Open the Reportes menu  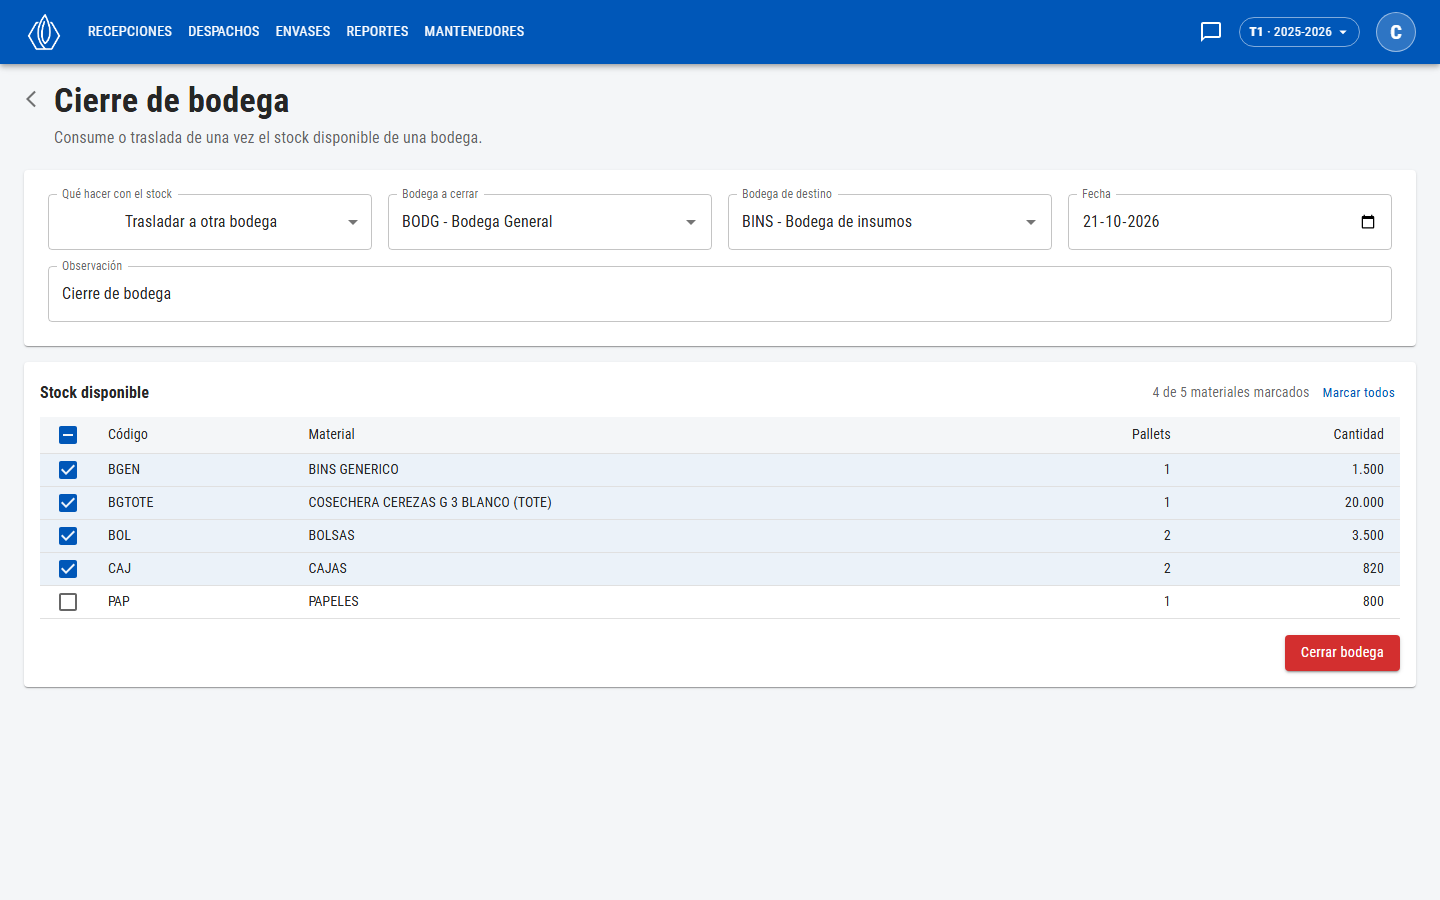click(x=377, y=32)
